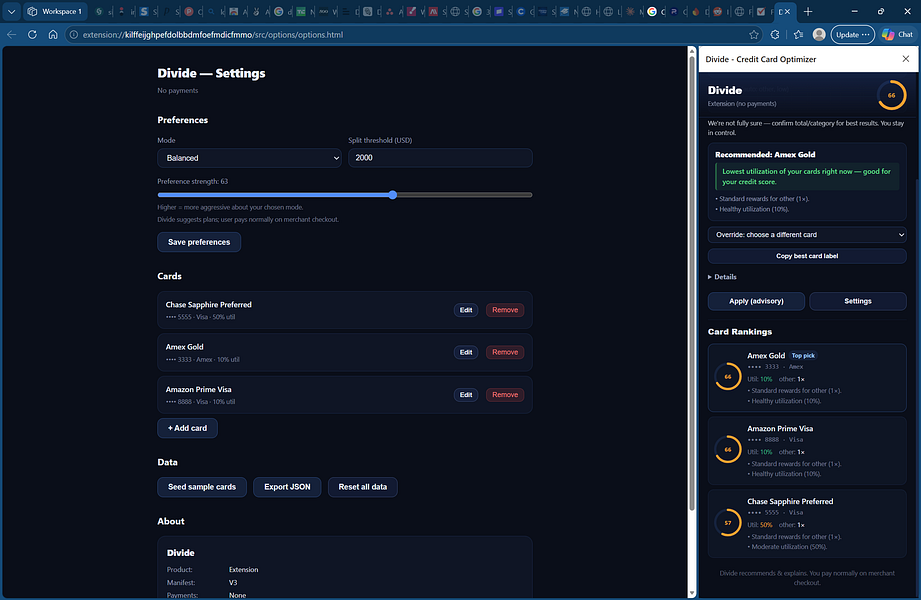The width and height of the screenshot is (921, 600).
Task: Click the address bar URL
Action: tap(213, 35)
